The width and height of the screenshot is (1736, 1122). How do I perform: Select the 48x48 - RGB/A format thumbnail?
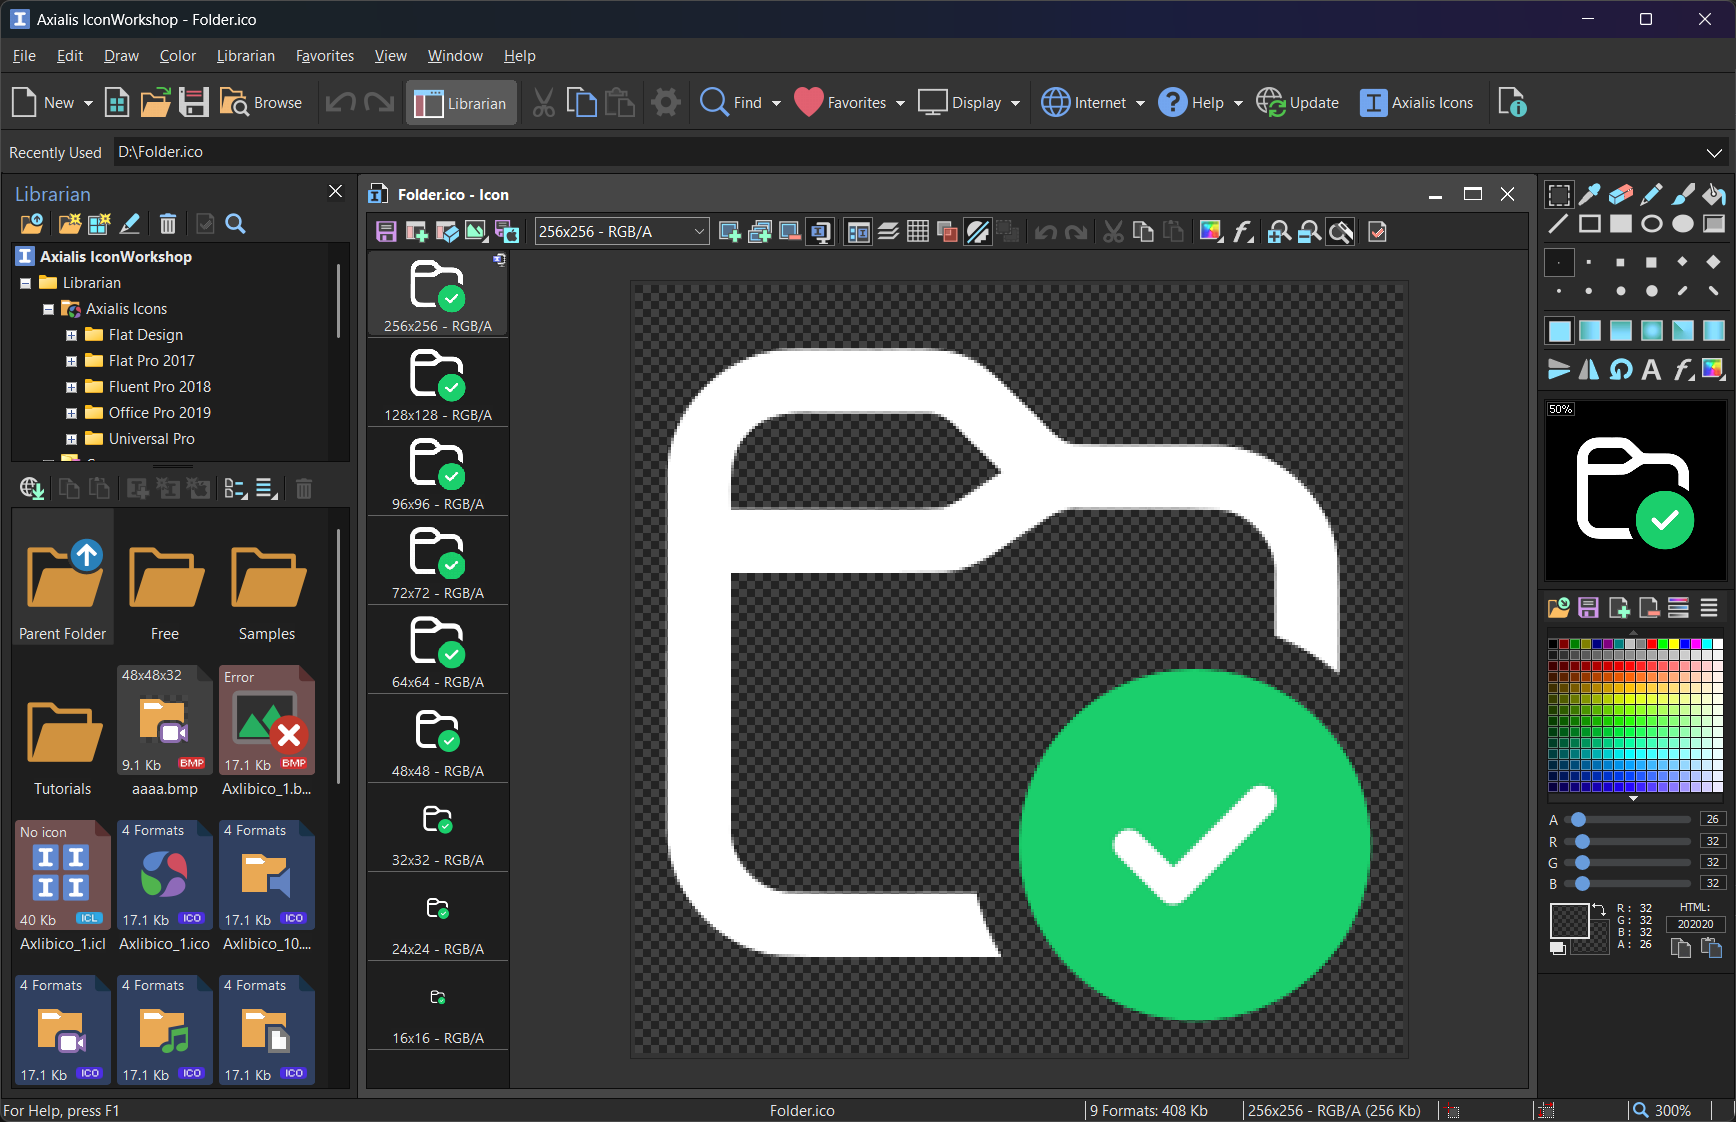pyautogui.click(x=437, y=740)
